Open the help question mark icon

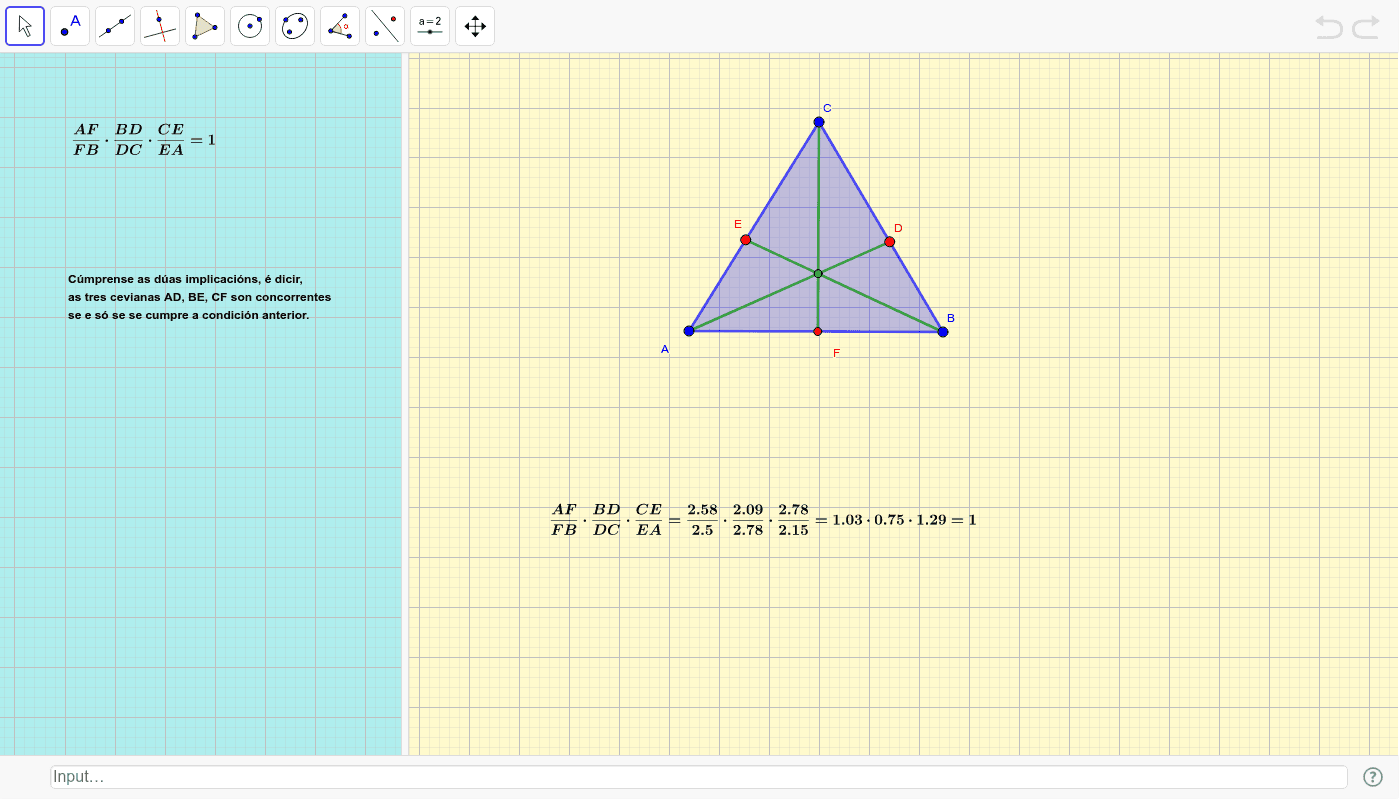click(x=1373, y=776)
